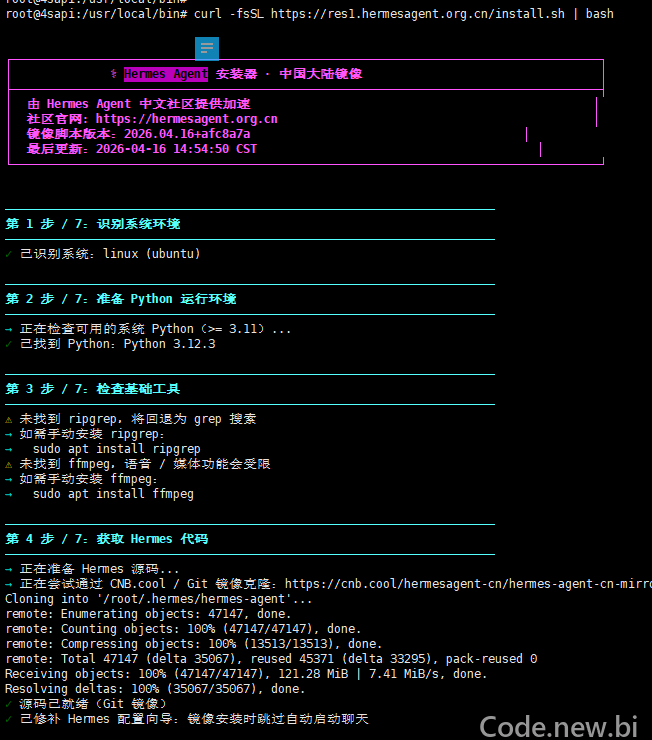Click the manual ffmpeg install hint line
The image size is (652, 740).
tap(82, 479)
